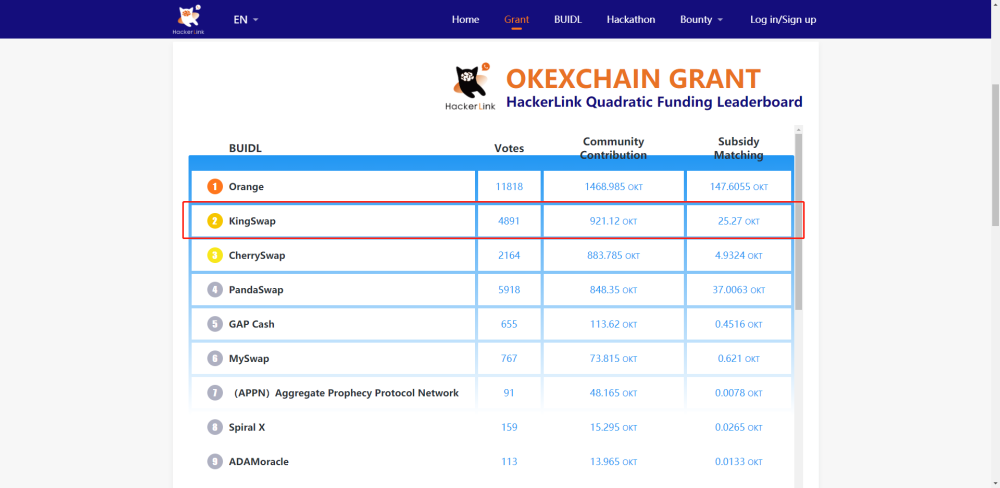Click the 4.9324 OKT subsidy value
The width and height of the screenshot is (1000, 488).
[739, 255]
